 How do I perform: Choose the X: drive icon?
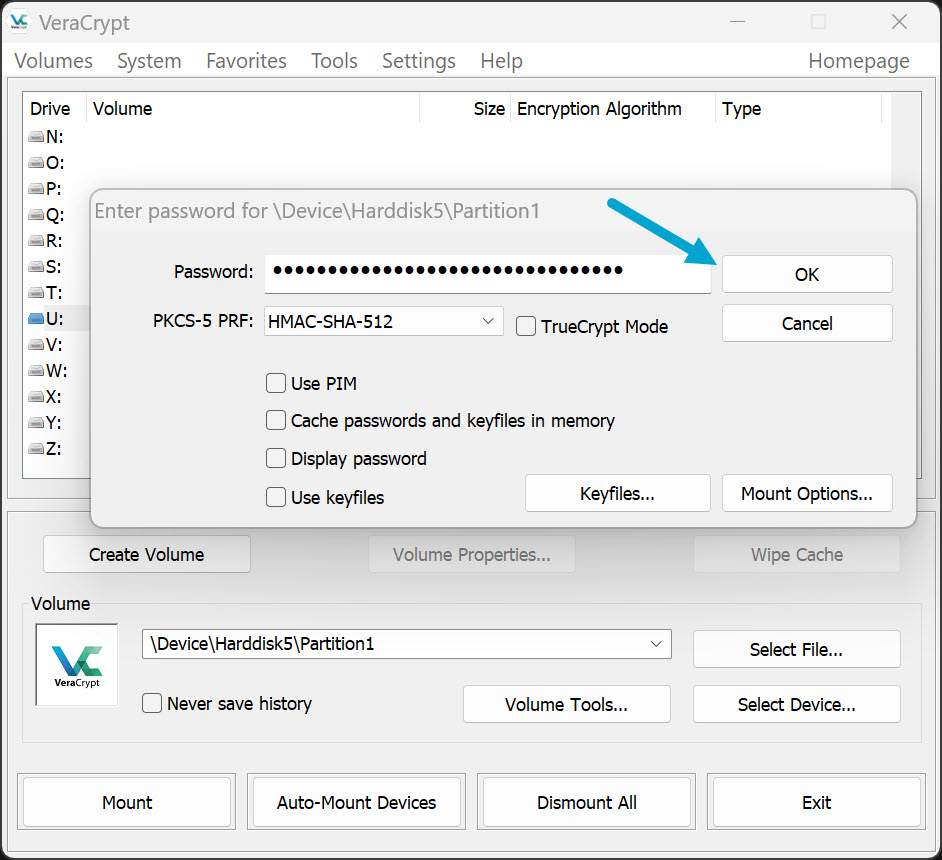pos(36,397)
